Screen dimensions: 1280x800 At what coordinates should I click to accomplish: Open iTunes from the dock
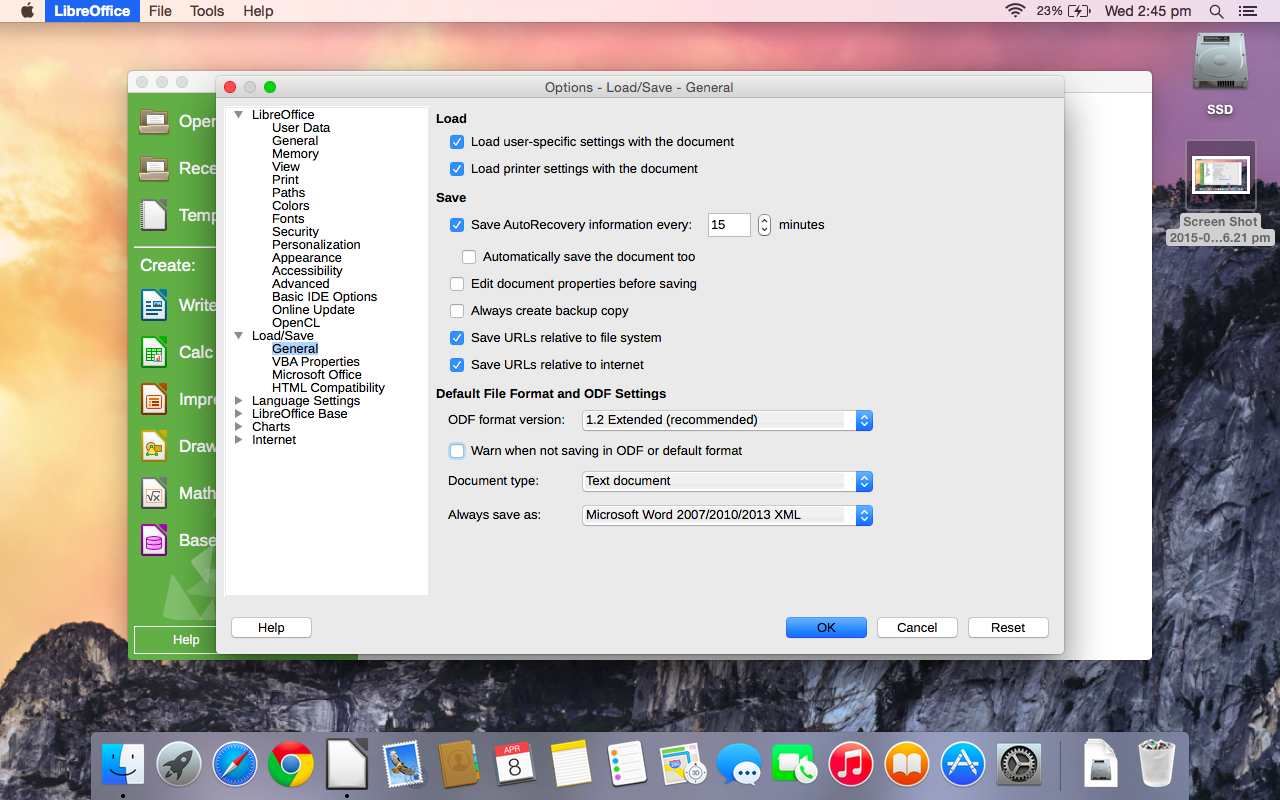pyautogui.click(x=851, y=765)
